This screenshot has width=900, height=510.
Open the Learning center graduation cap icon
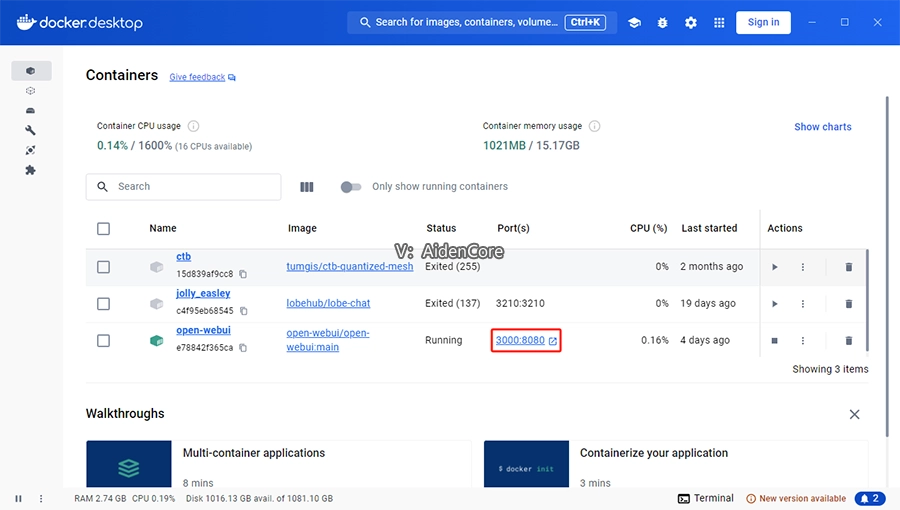tap(634, 23)
